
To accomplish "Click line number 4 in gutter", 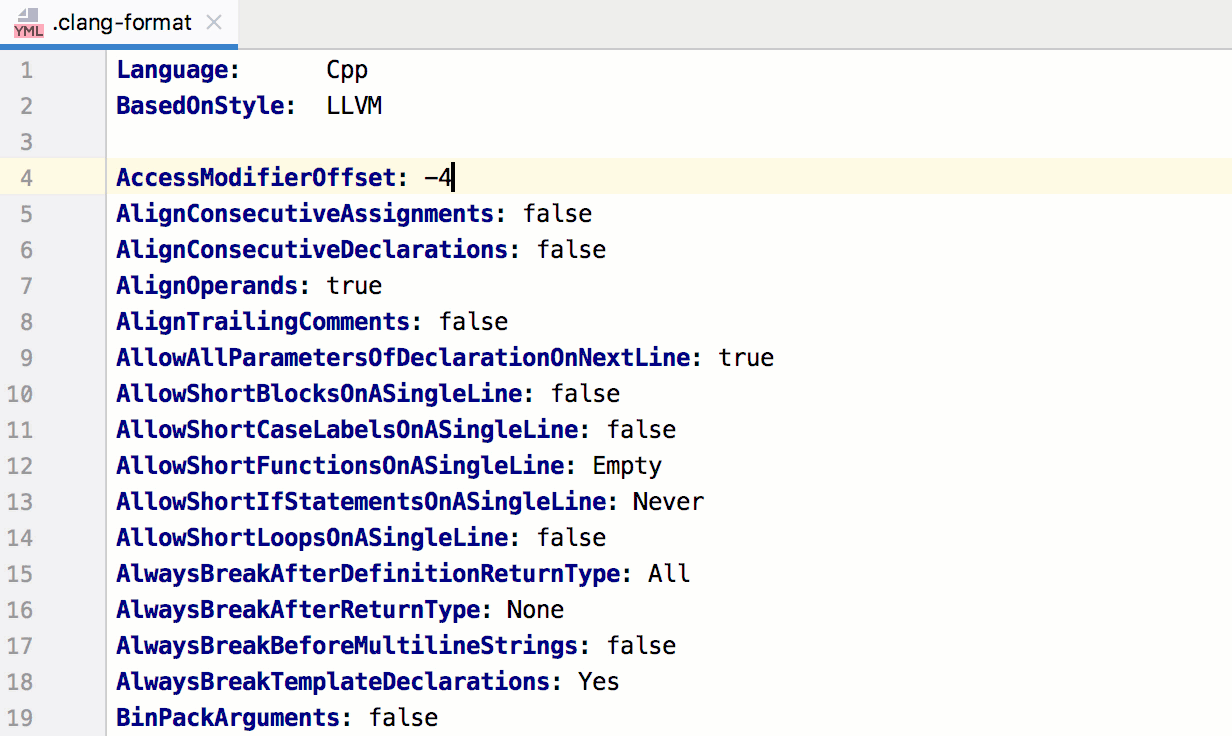I will pyautogui.click(x=26, y=178).
